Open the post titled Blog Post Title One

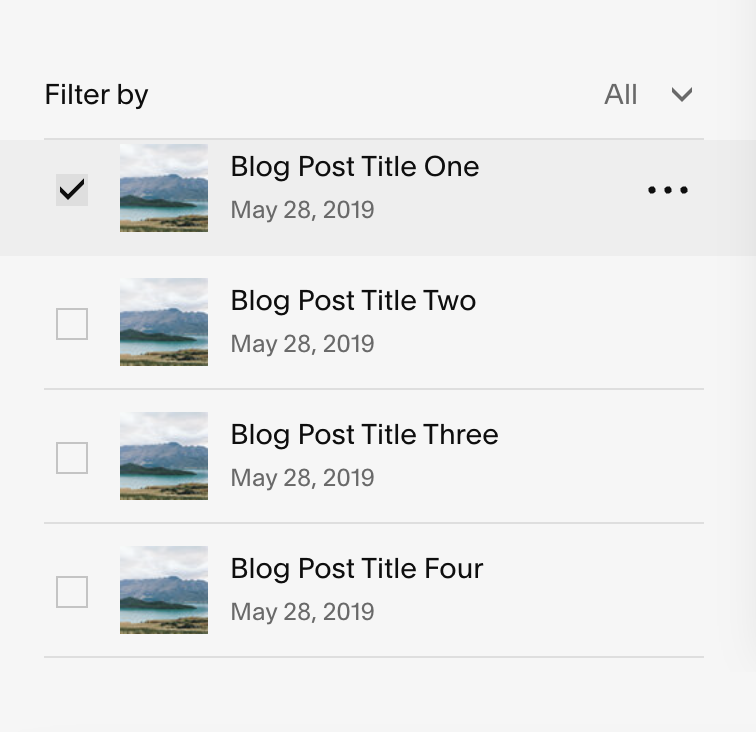pos(355,167)
